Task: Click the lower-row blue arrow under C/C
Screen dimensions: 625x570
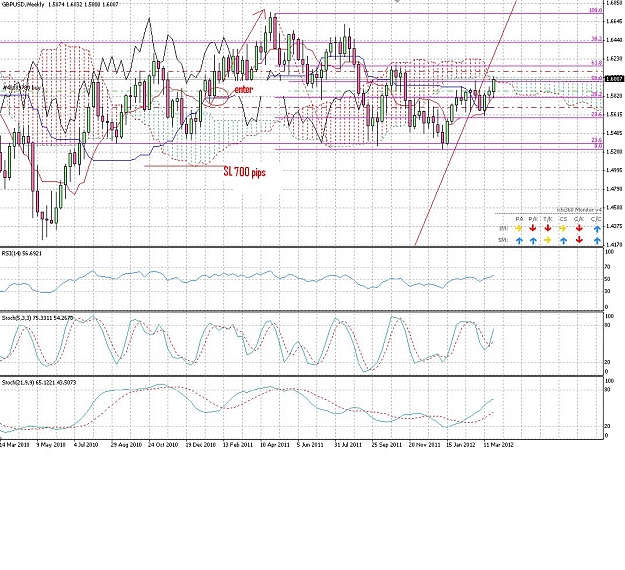Action: tap(597, 240)
